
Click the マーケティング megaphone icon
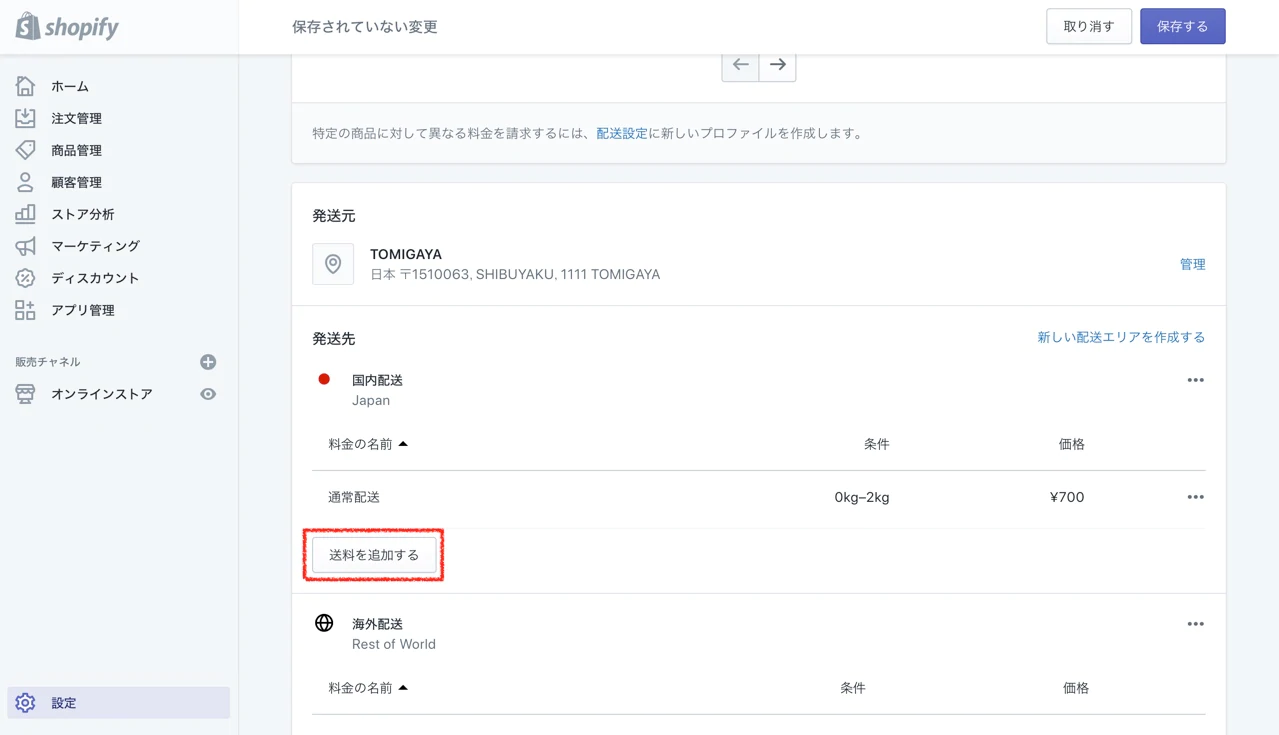point(25,246)
